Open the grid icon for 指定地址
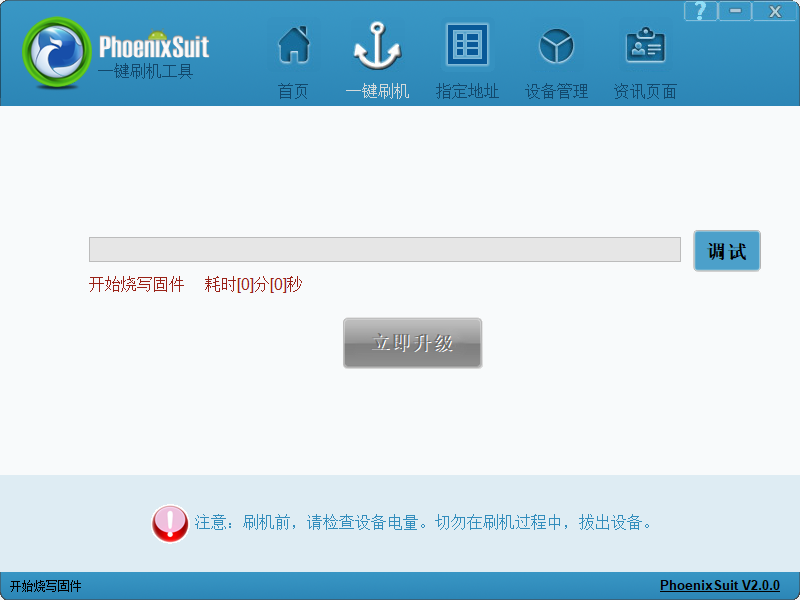Screen dimensions: 800x600 coord(467,45)
